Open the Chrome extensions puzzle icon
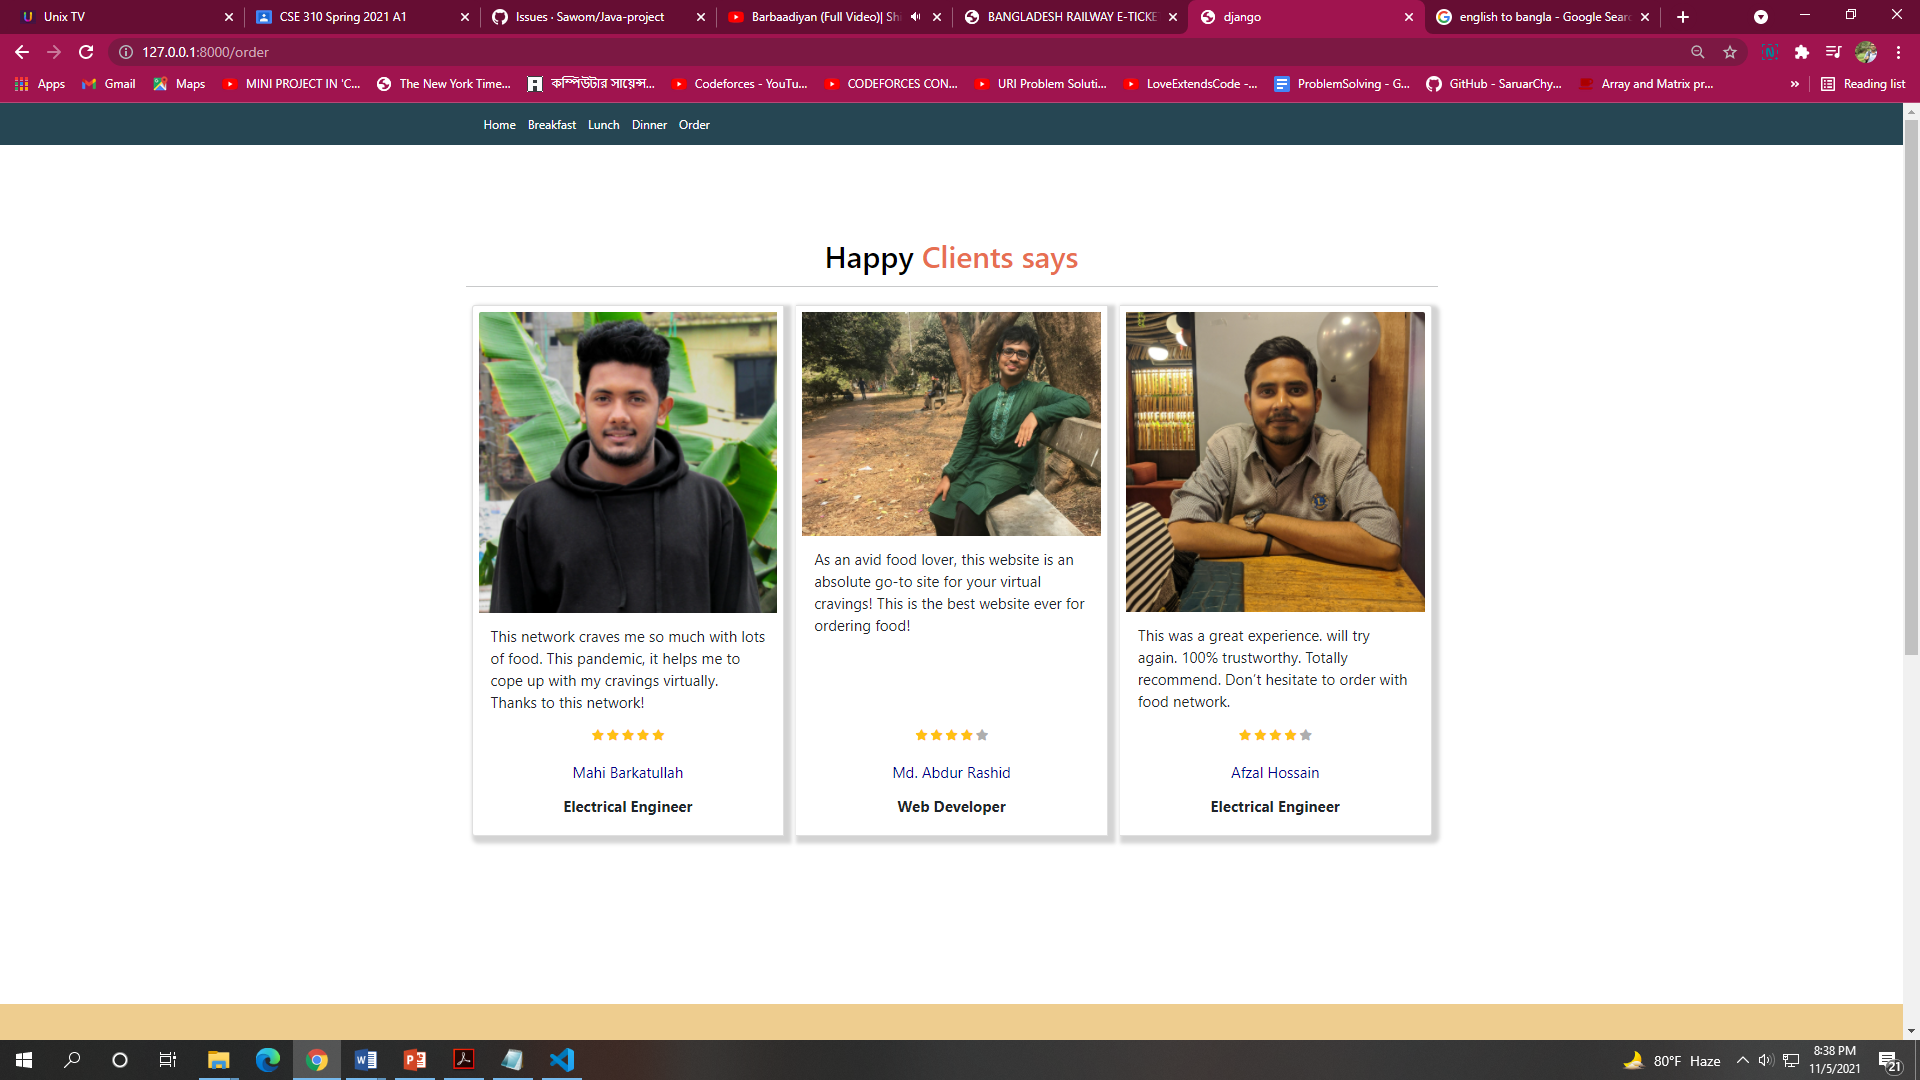 (1802, 52)
